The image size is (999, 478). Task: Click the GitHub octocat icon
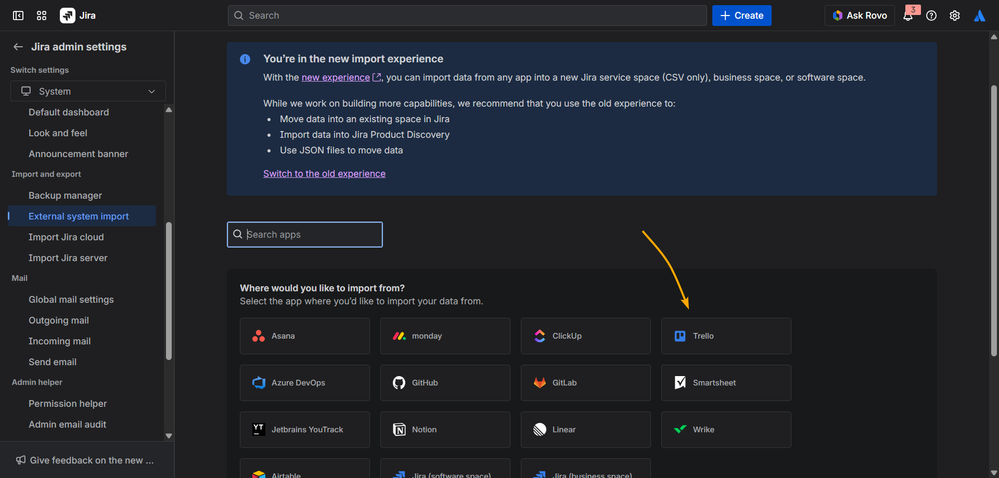click(x=399, y=383)
